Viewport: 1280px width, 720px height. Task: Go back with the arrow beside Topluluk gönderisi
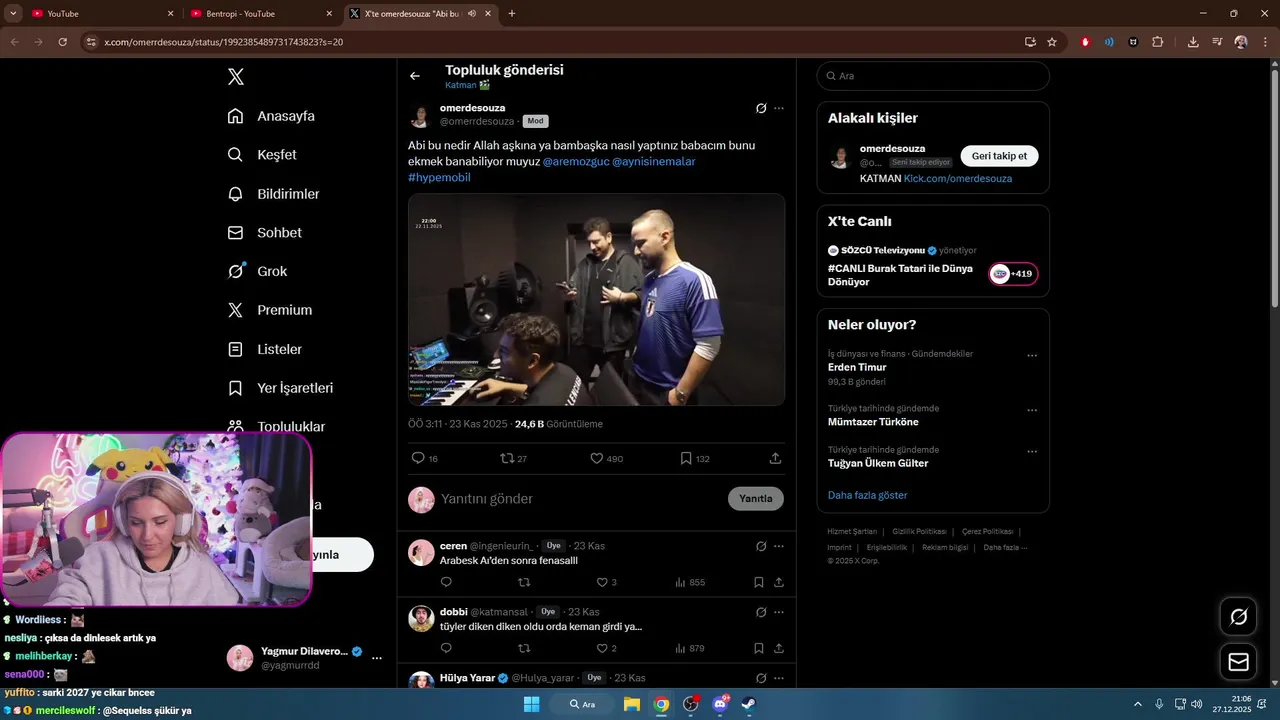point(415,76)
